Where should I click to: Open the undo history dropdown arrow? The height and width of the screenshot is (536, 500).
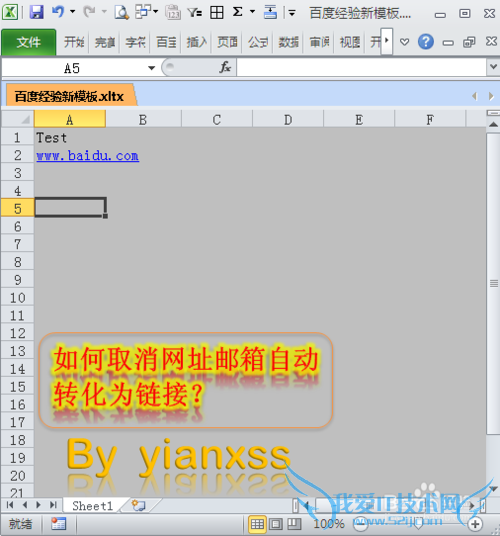tap(72, 12)
